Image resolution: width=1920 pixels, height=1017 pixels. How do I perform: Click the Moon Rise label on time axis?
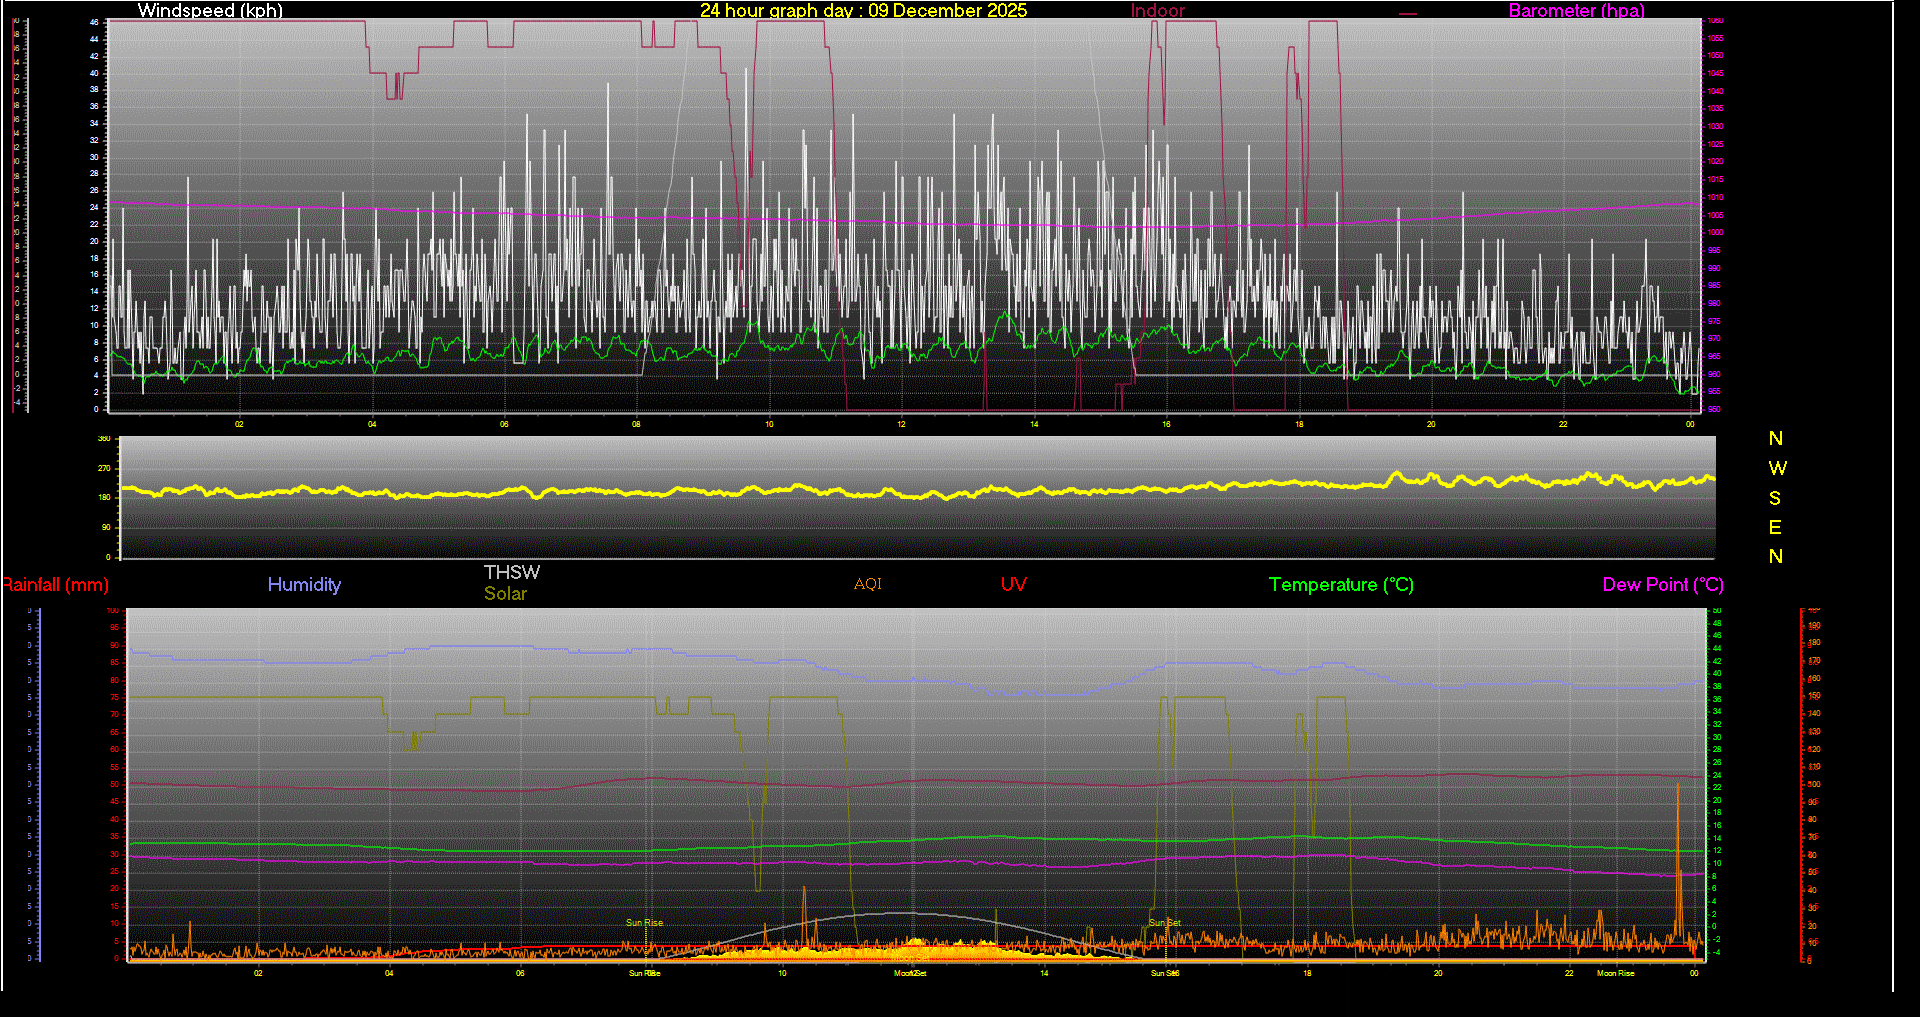(x=1615, y=973)
